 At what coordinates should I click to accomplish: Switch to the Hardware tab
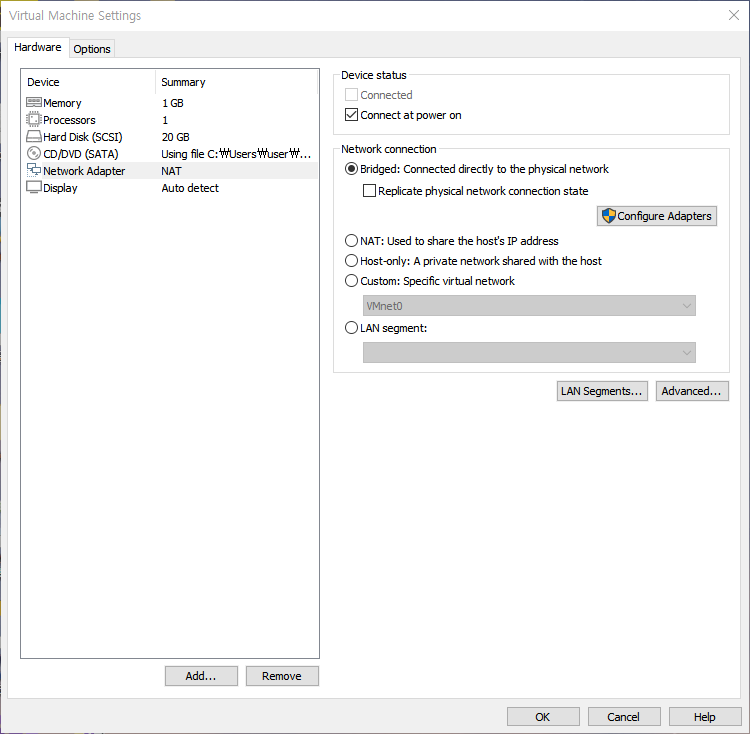click(38, 47)
